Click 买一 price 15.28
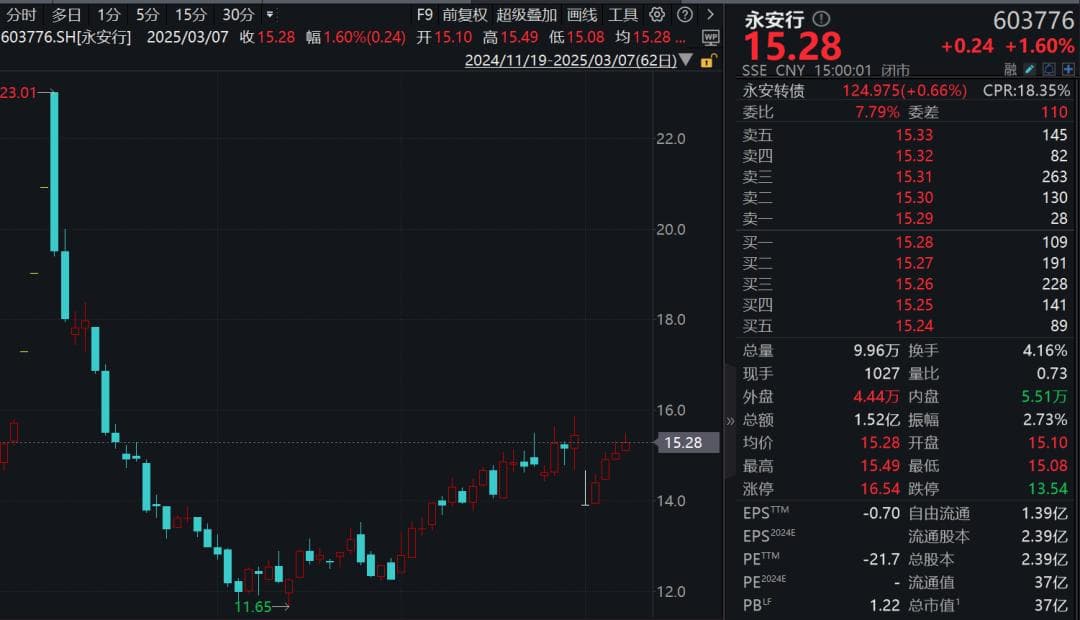This screenshot has width=1080, height=620. click(914, 242)
